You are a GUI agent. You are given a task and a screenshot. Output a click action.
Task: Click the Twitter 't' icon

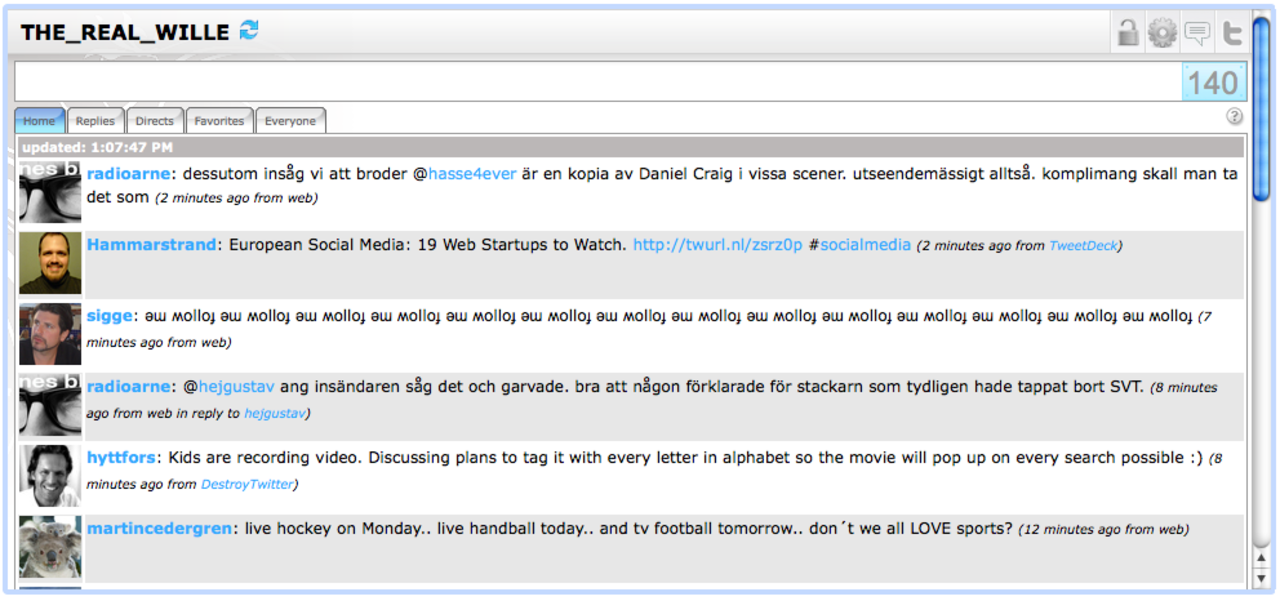1232,33
